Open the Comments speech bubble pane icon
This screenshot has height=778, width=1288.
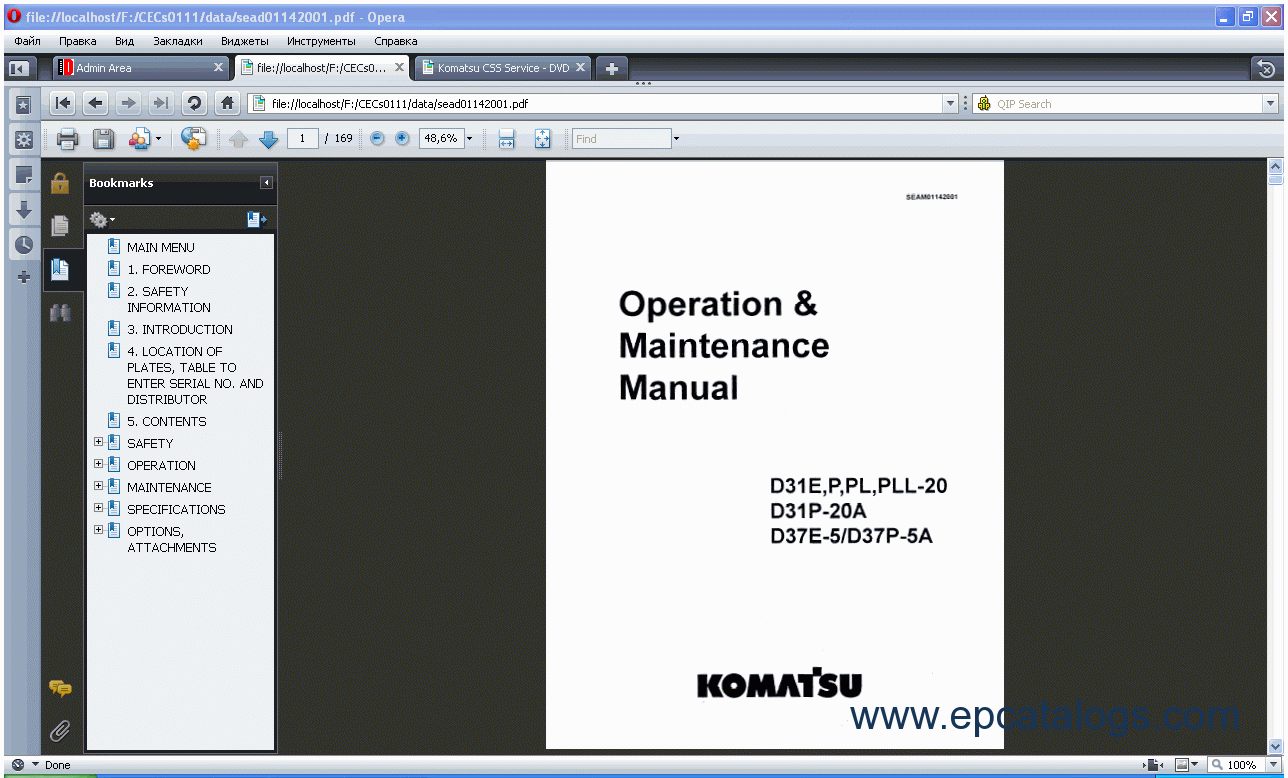(60, 688)
